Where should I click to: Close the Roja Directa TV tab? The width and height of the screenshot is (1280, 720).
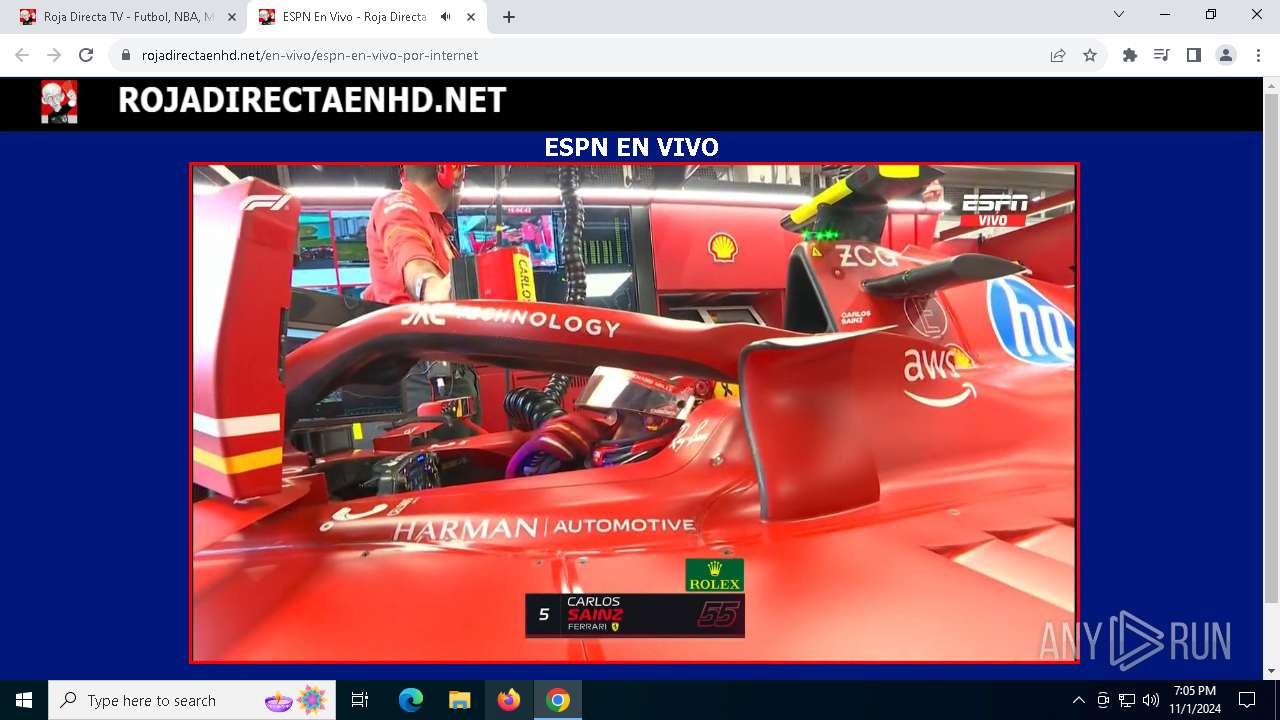(x=231, y=17)
